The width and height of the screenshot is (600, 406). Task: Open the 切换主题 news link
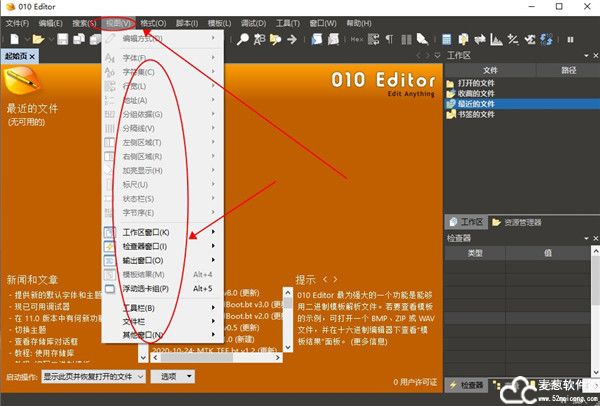tap(30, 329)
